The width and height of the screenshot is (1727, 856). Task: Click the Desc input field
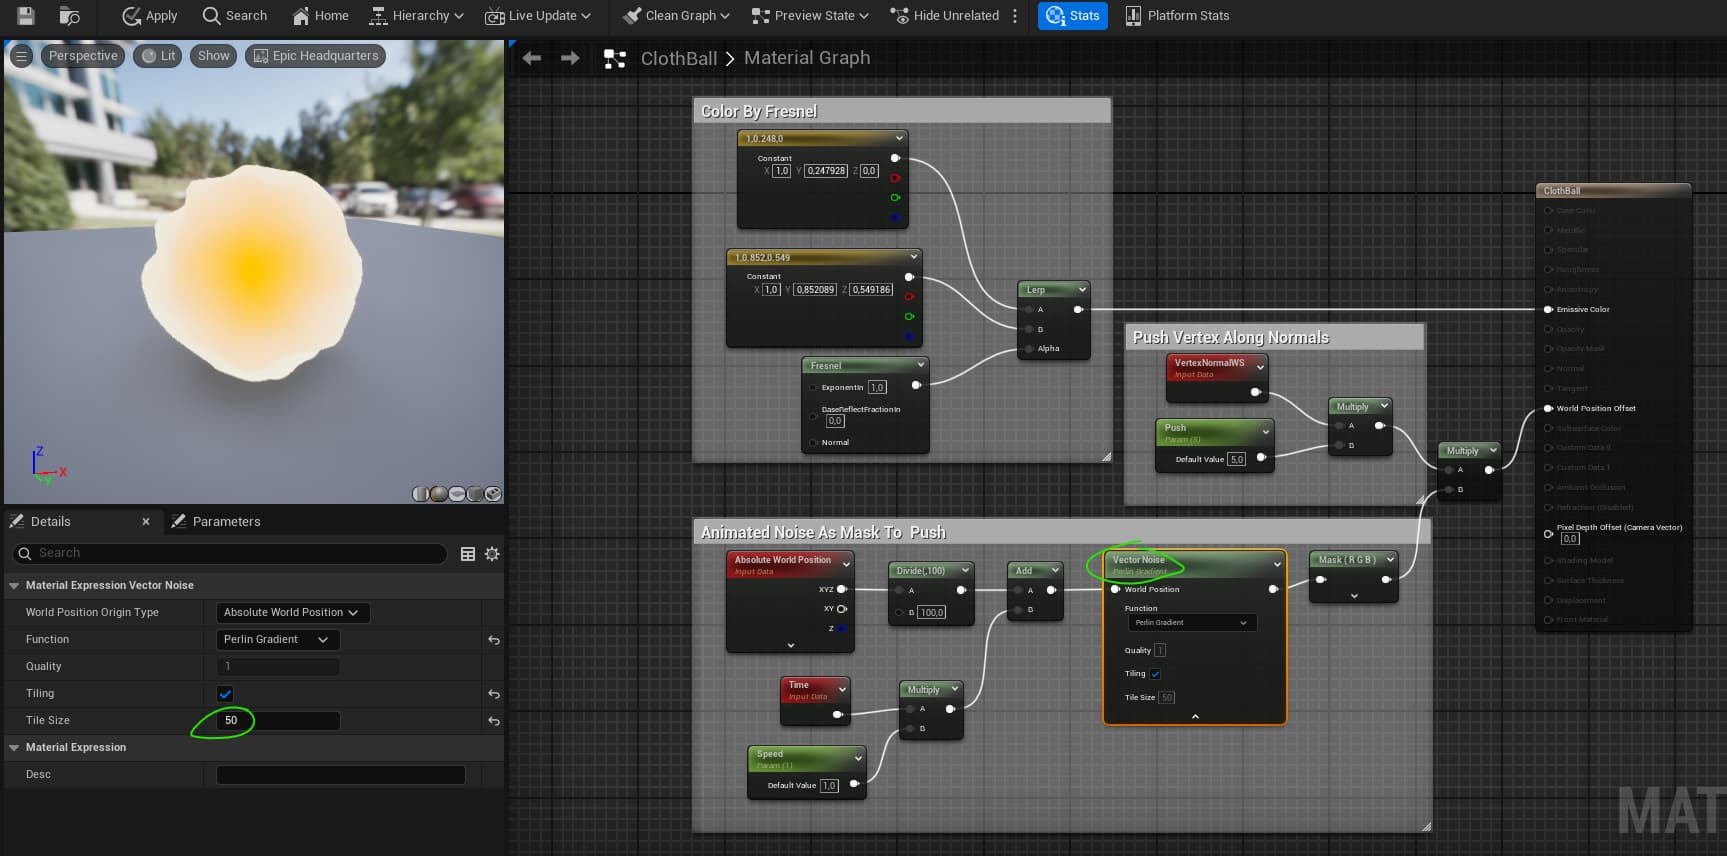tap(340, 775)
